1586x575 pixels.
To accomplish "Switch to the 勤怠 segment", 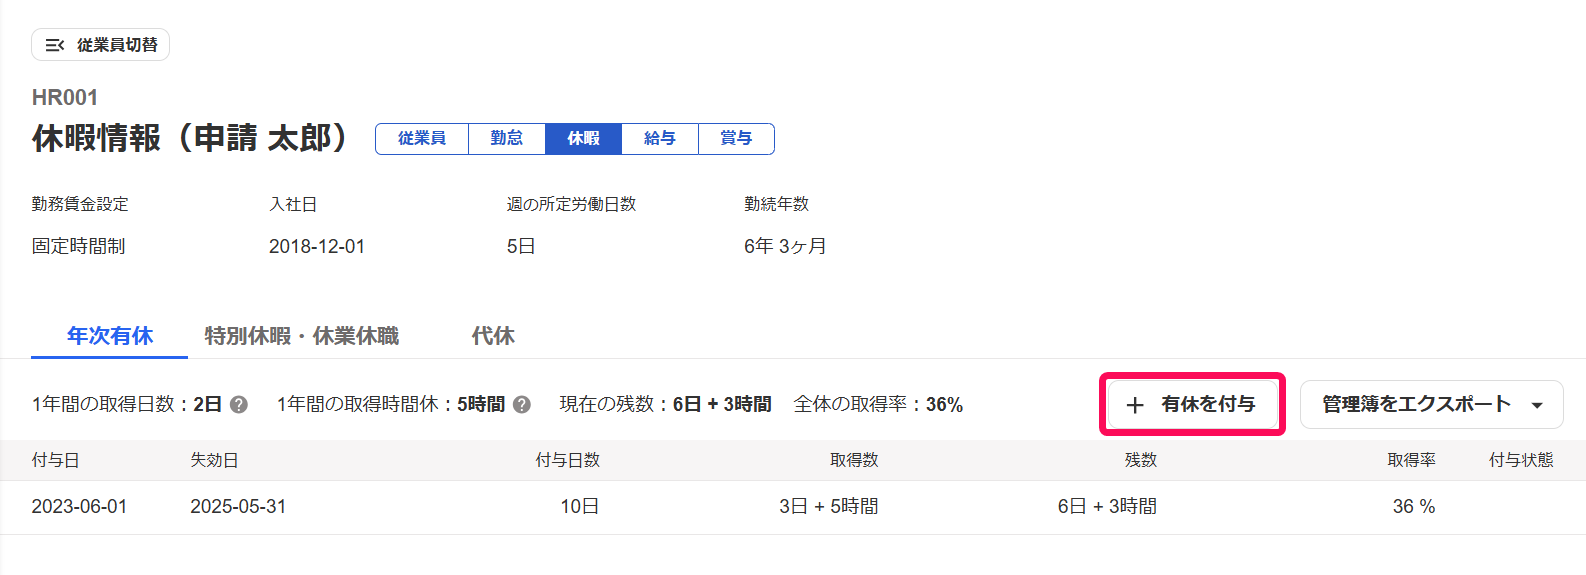I will [x=507, y=139].
